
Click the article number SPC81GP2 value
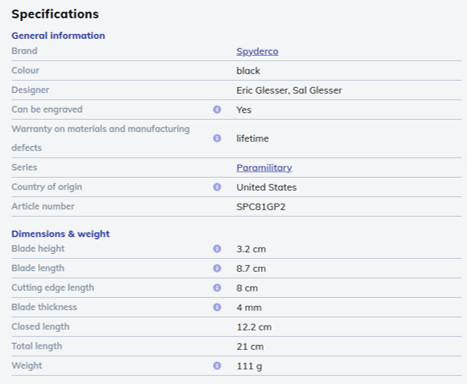261,207
